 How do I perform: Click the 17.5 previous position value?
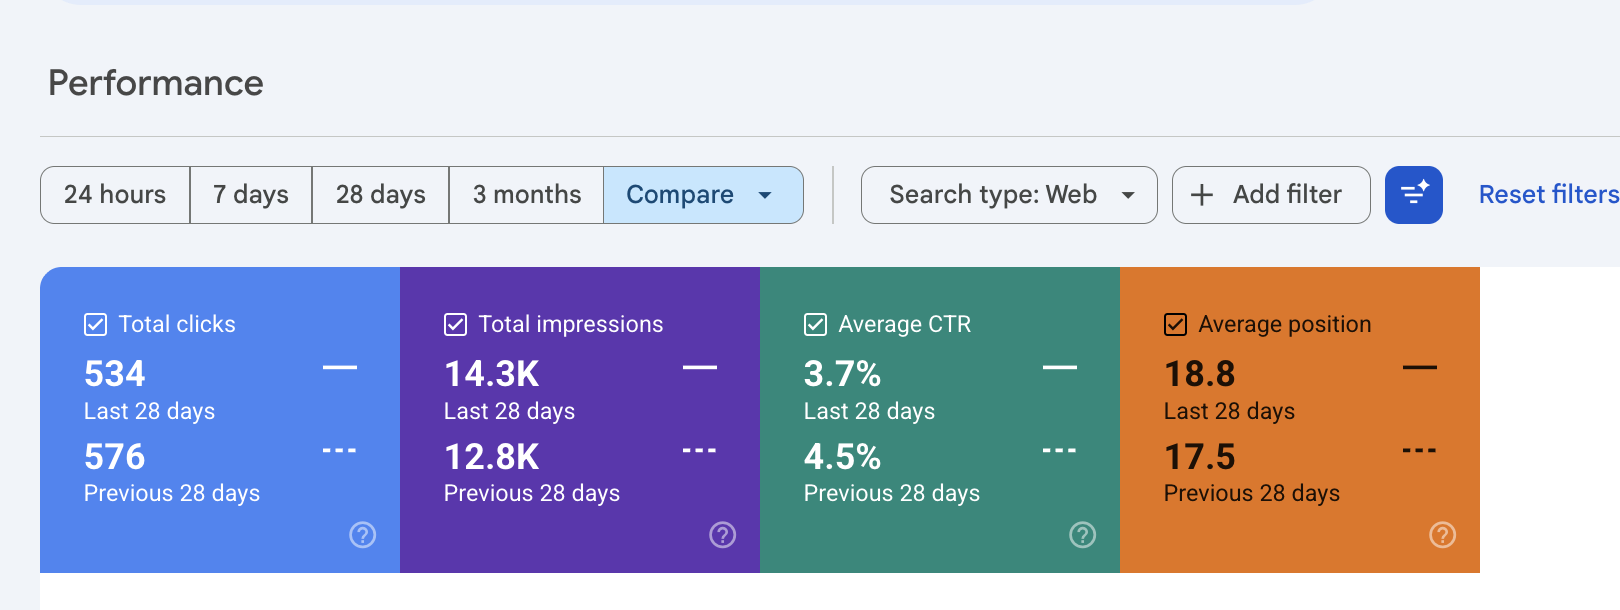1200,457
